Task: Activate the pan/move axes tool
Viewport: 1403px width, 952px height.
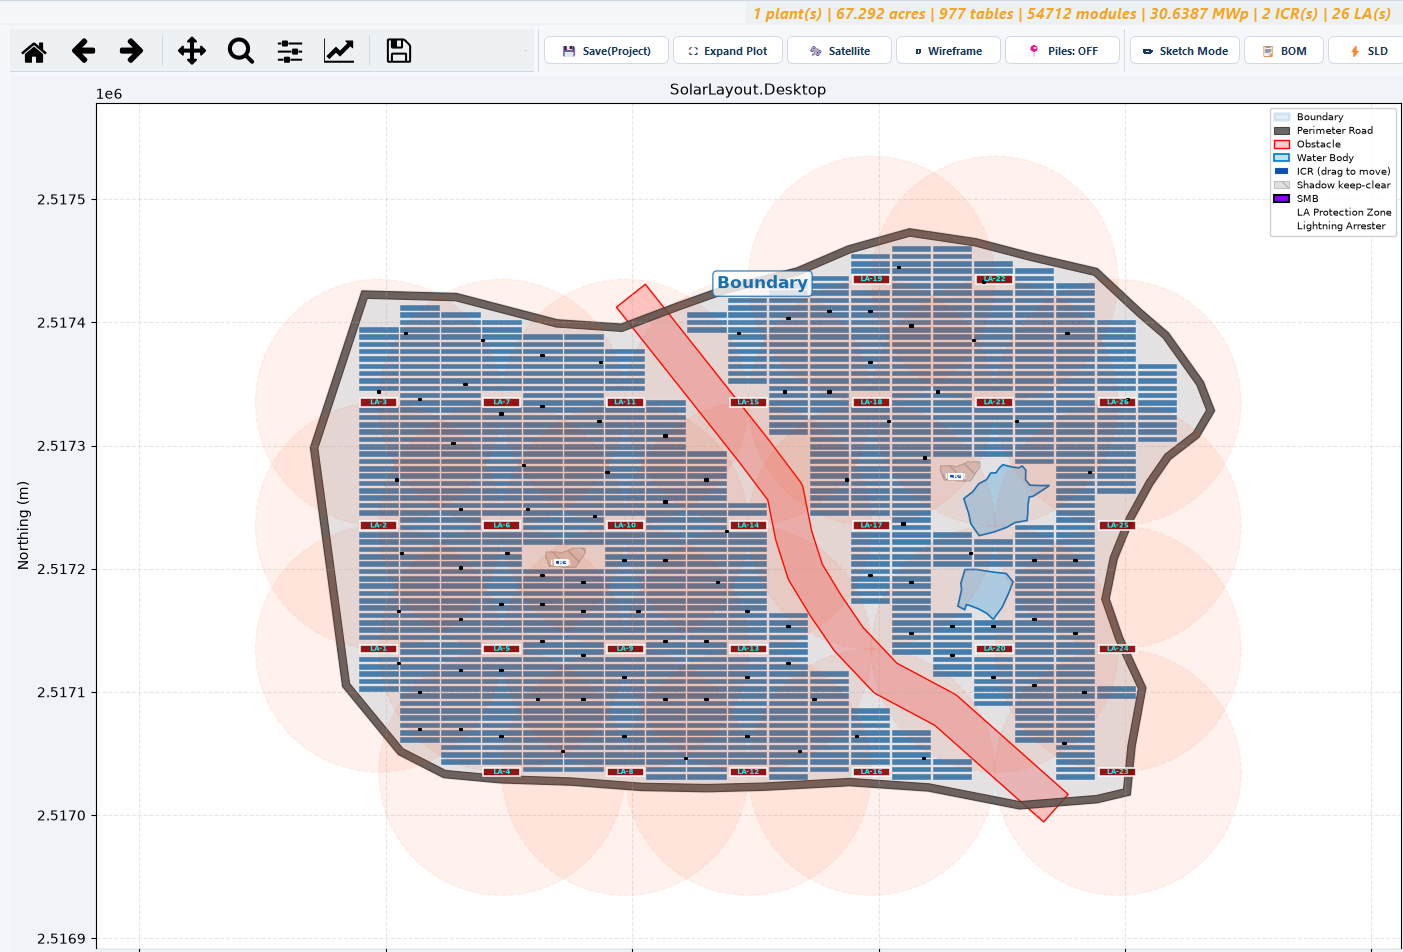Action: [x=192, y=51]
